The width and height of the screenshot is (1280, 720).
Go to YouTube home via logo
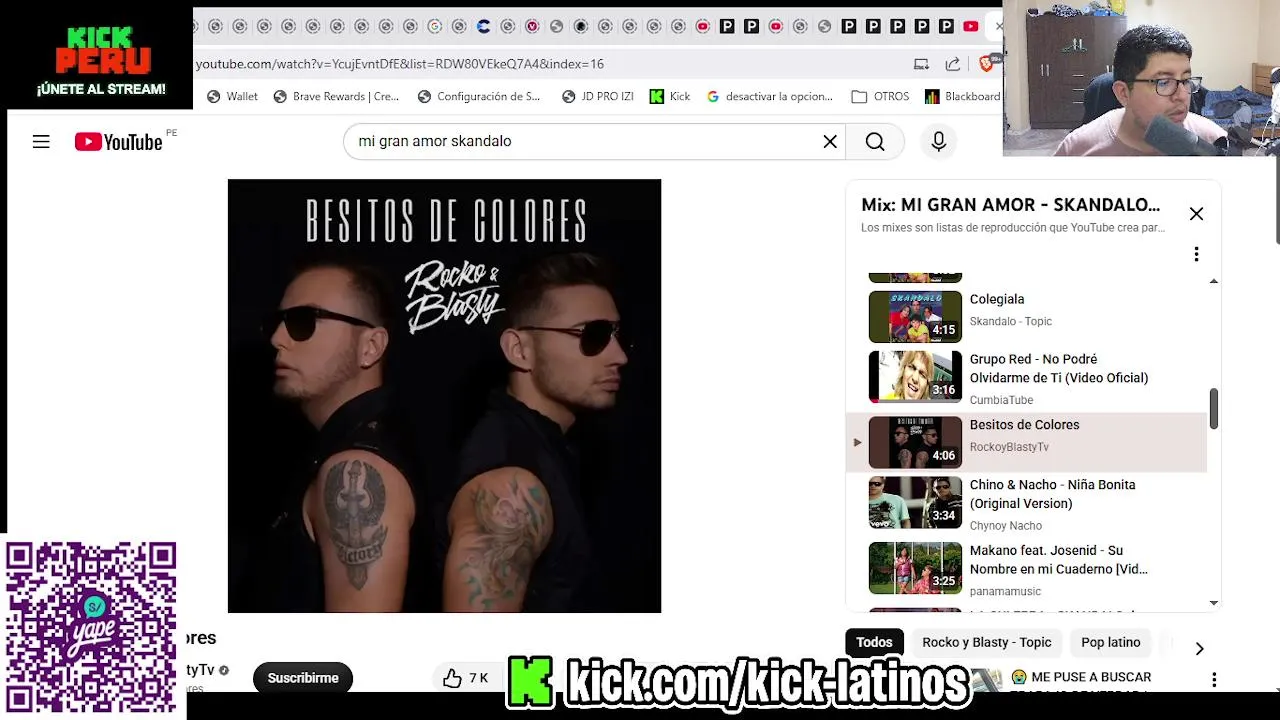118,142
